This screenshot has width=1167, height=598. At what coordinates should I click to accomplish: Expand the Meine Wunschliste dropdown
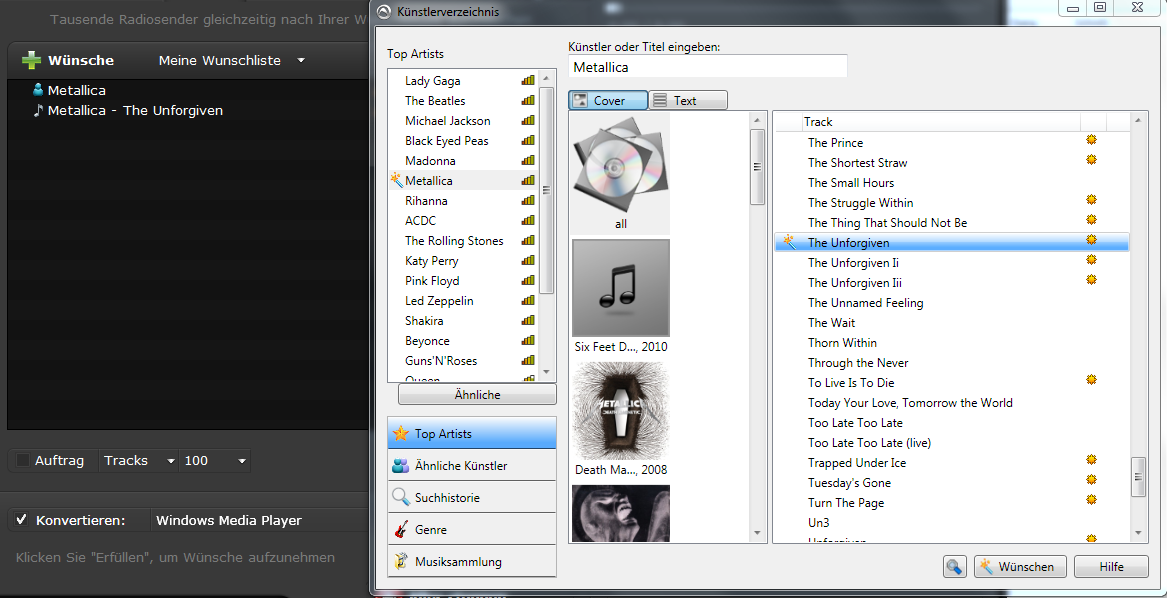301,61
